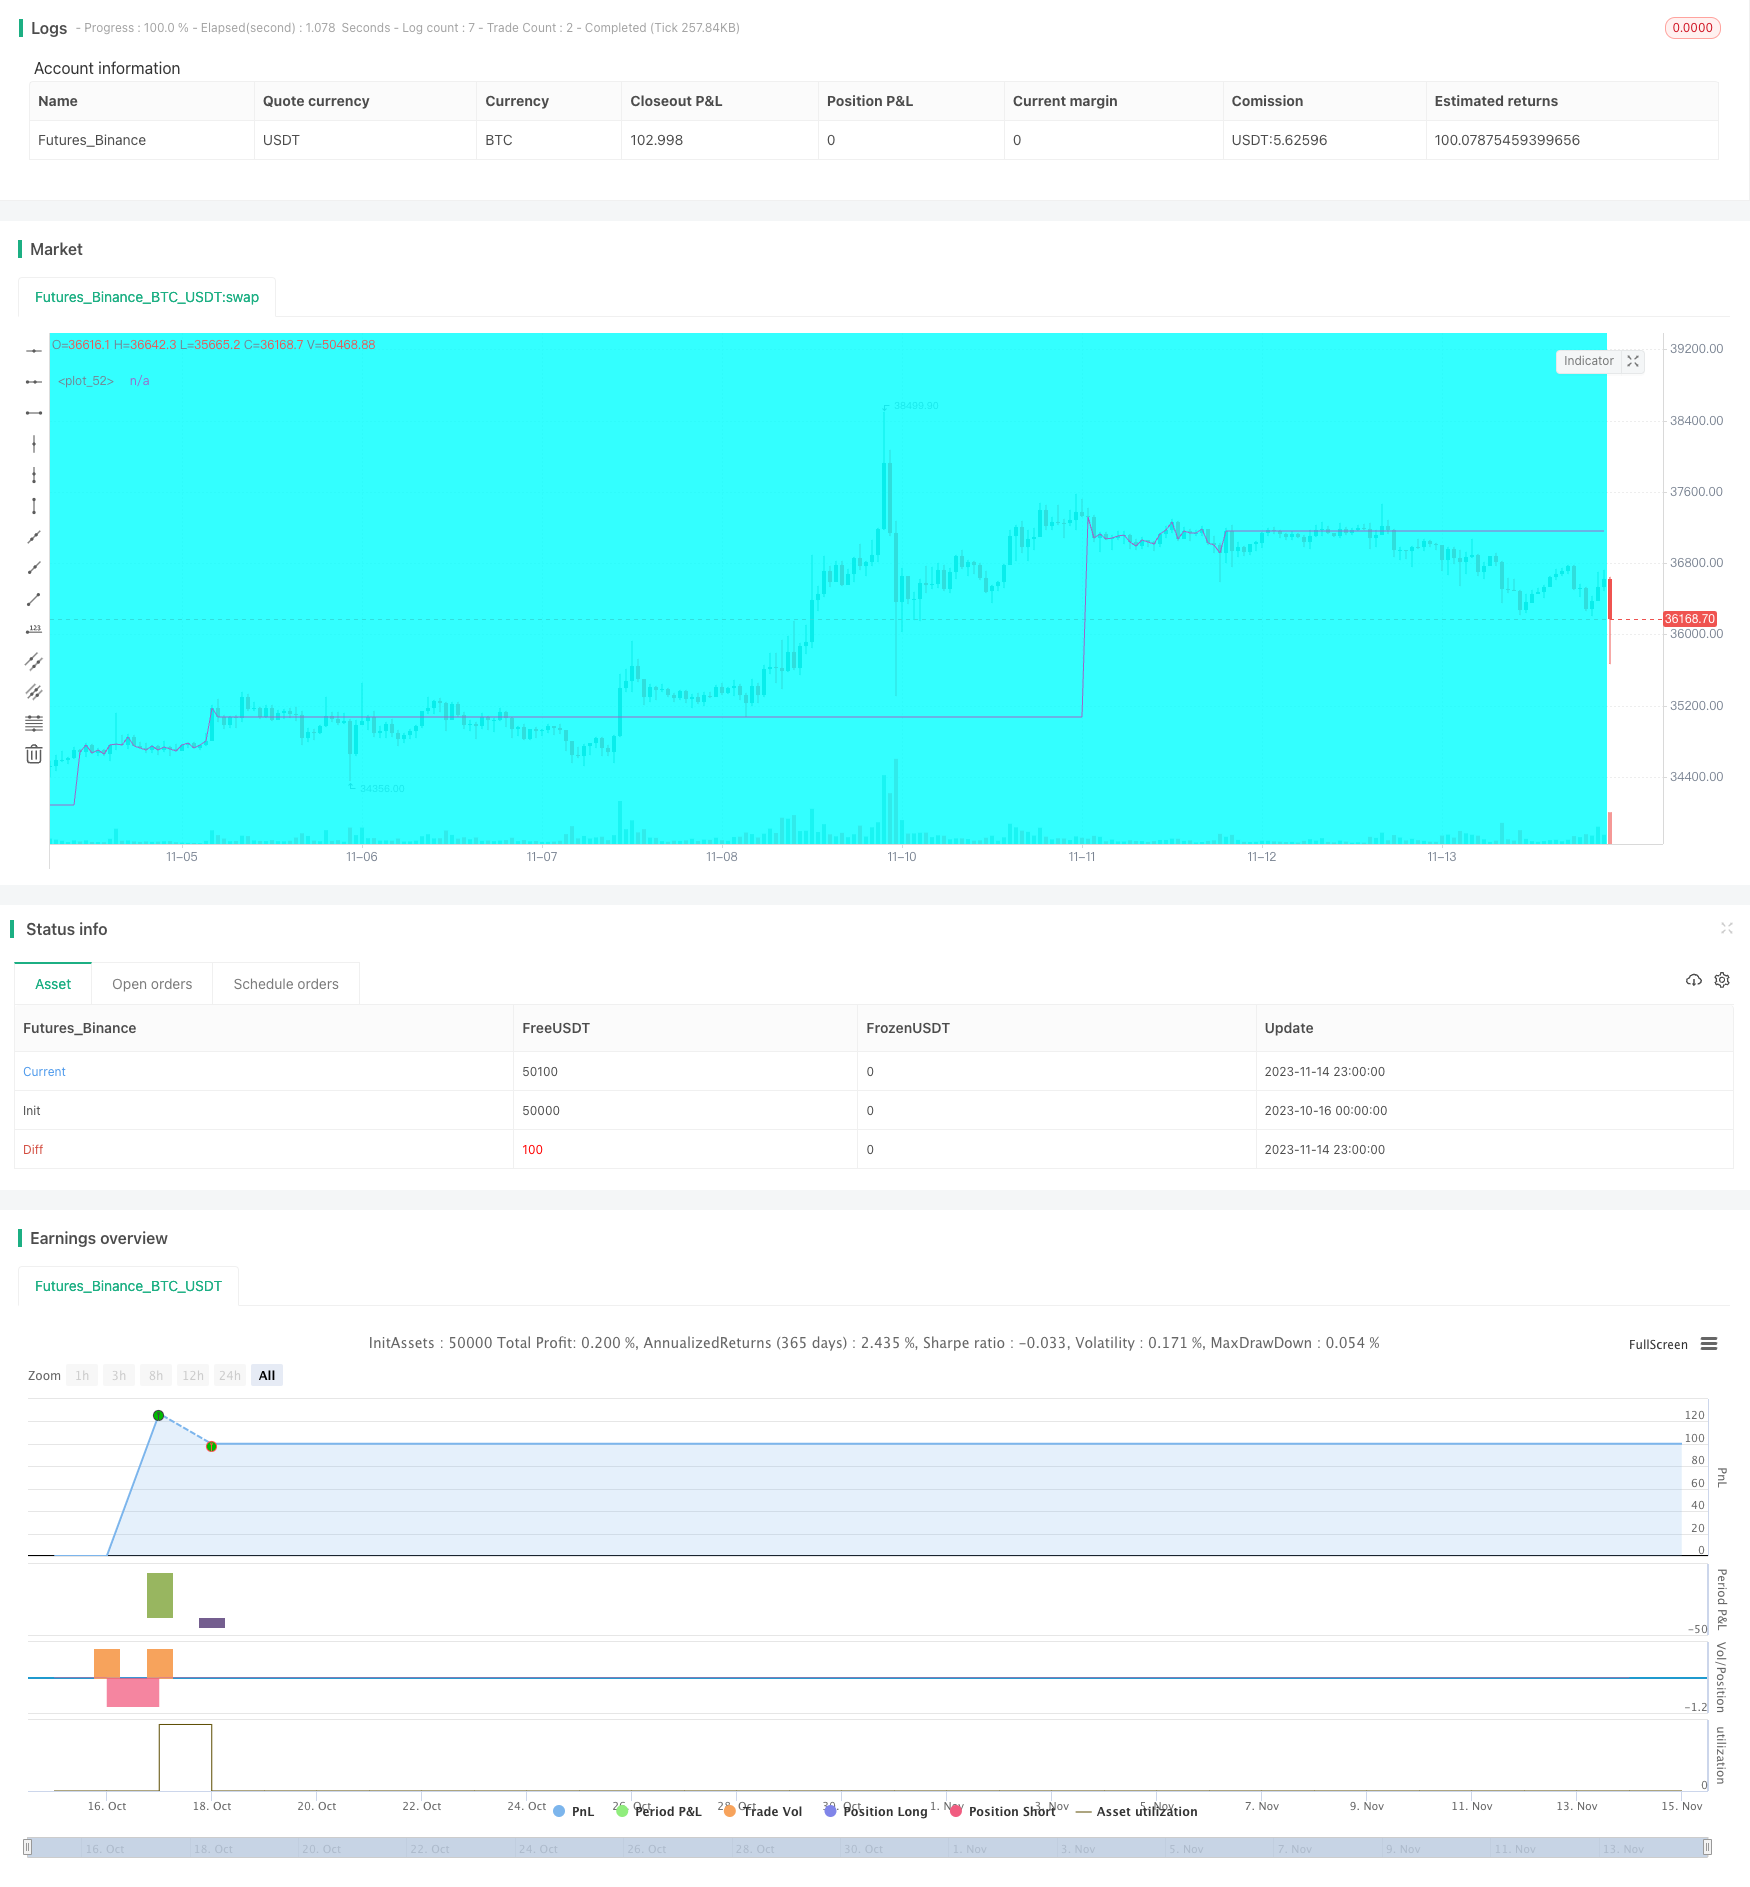The width and height of the screenshot is (1750, 1887).
Task: Click the red 0.0000 badge in Logs
Action: pos(1692,28)
